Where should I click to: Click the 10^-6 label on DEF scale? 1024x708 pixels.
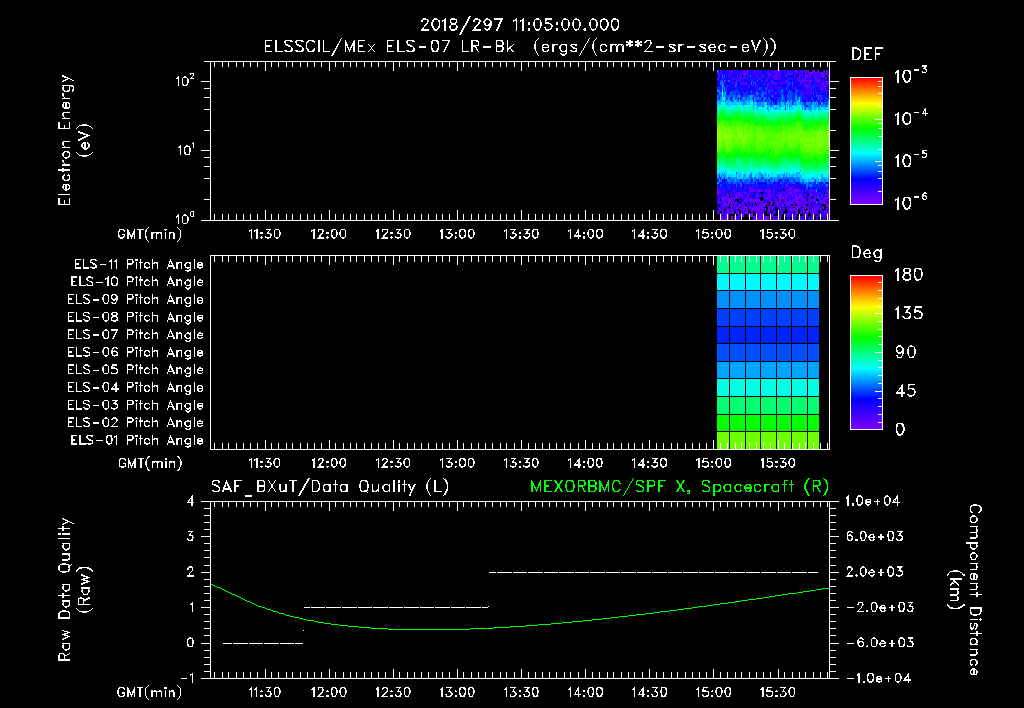click(x=910, y=202)
